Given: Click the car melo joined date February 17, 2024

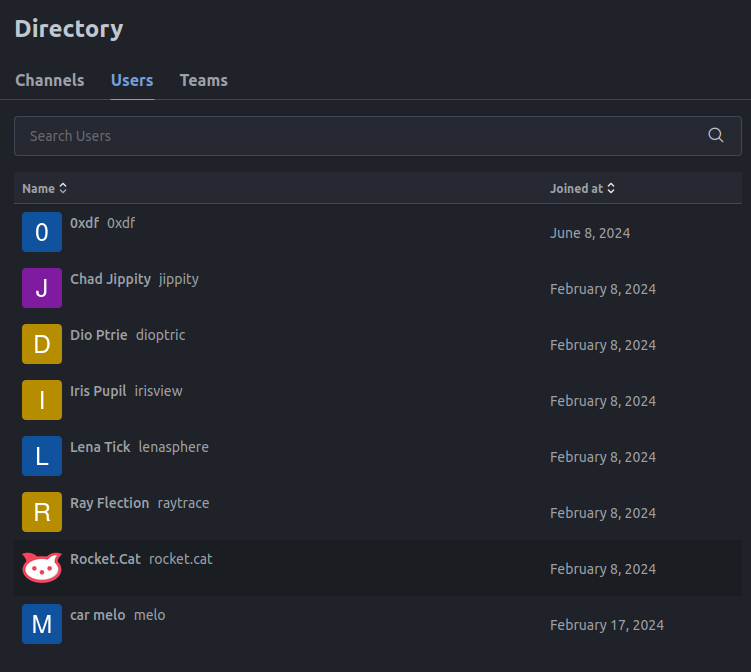Looking at the screenshot, I should (x=606, y=625).
